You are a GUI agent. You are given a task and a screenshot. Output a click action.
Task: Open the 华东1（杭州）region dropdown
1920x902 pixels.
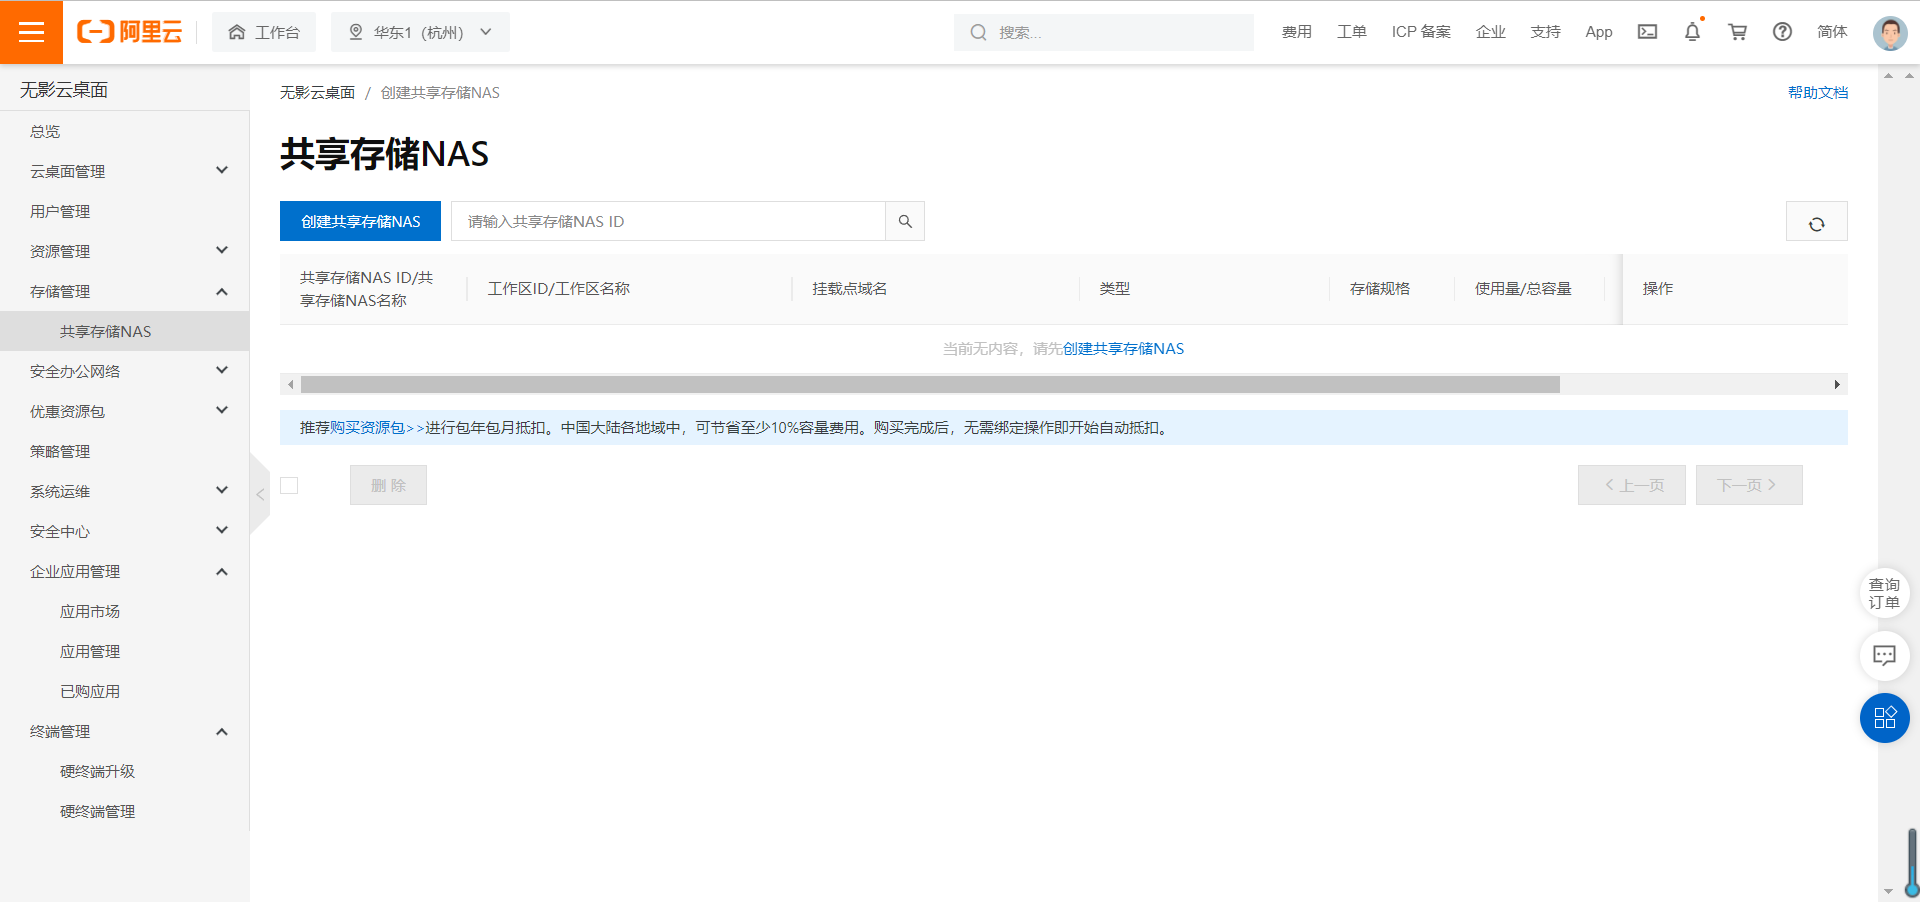[x=420, y=32]
